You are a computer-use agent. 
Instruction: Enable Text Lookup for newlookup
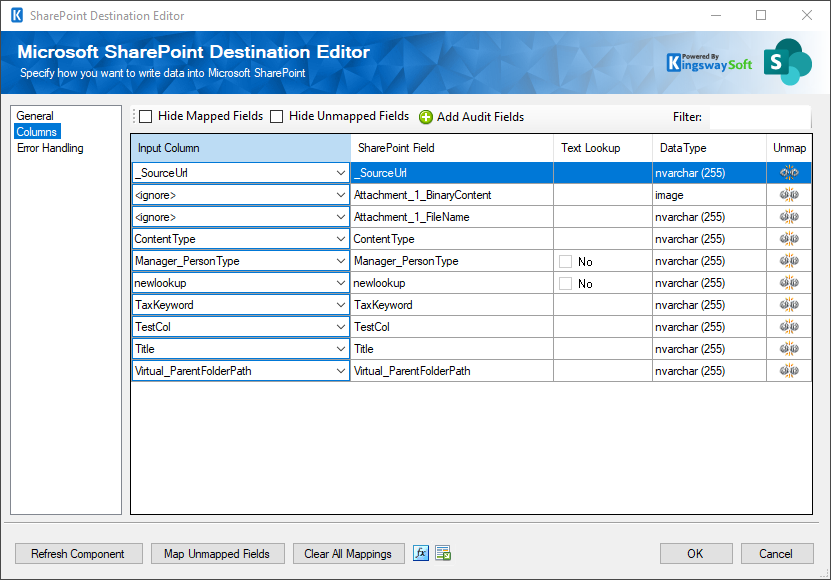click(x=565, y=284)
